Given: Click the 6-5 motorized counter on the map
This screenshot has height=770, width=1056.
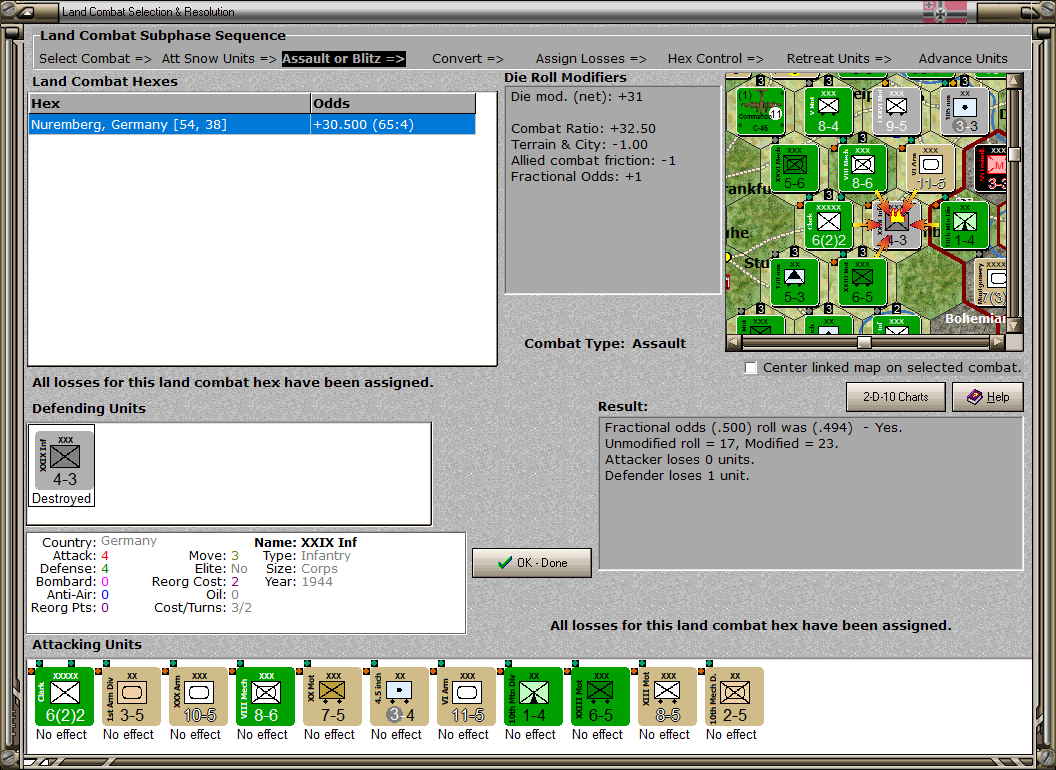Looking at the screenshot, I should tap(863, 282).
